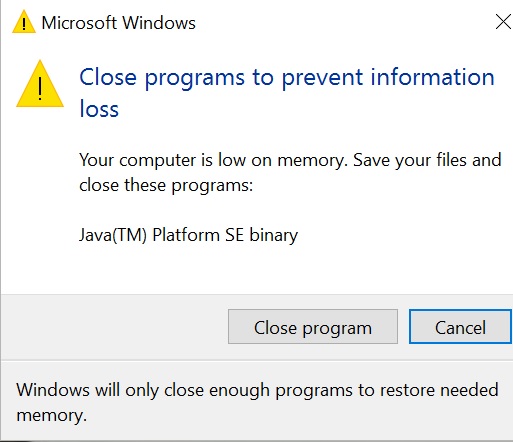Viewport: 513px width, 442px height.
Task: Click the 'close these programs:' line
Action: pyautogui.click(x=166, y=185)
